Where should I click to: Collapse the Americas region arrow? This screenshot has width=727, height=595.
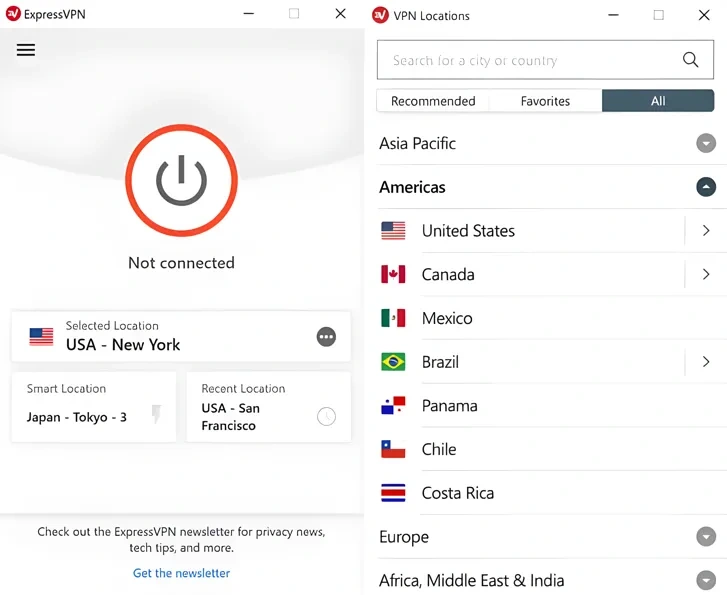(x=706, y=187)
